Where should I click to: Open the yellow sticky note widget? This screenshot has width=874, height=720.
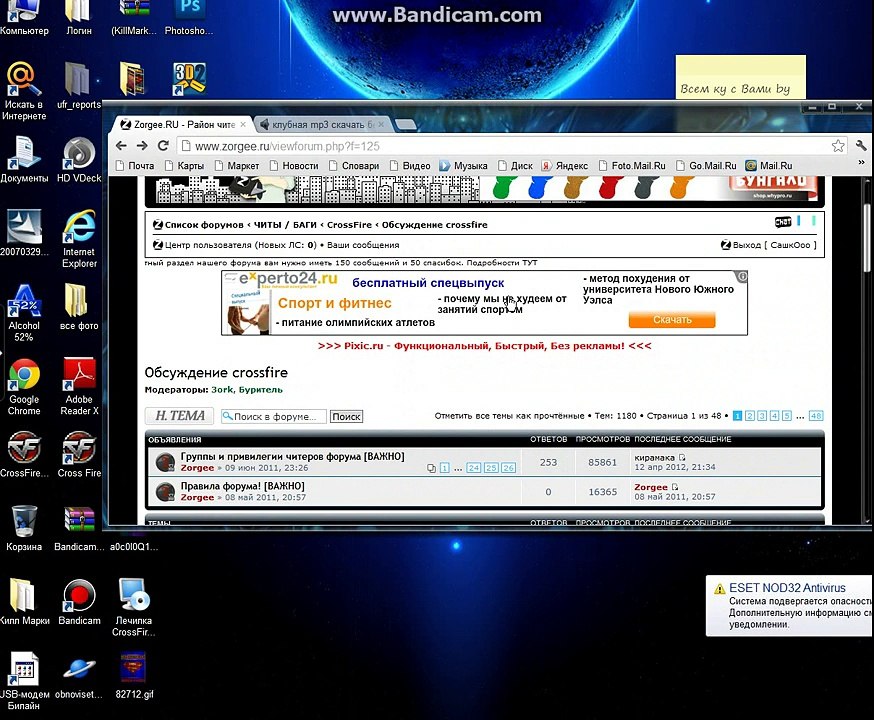740,77
